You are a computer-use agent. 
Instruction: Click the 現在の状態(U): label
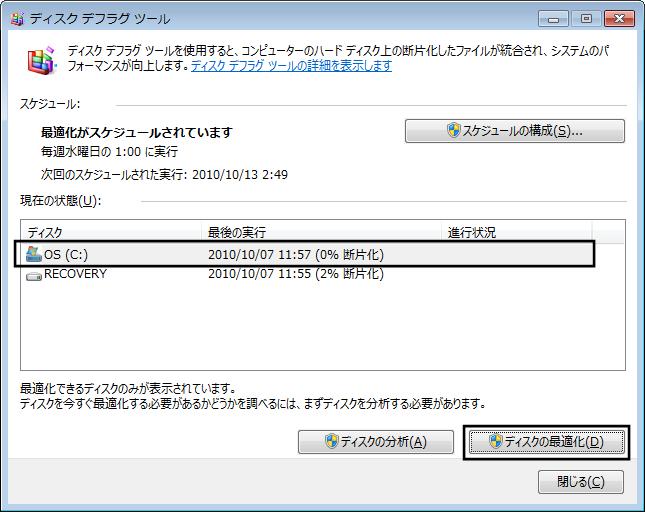(x=60, y=201)
